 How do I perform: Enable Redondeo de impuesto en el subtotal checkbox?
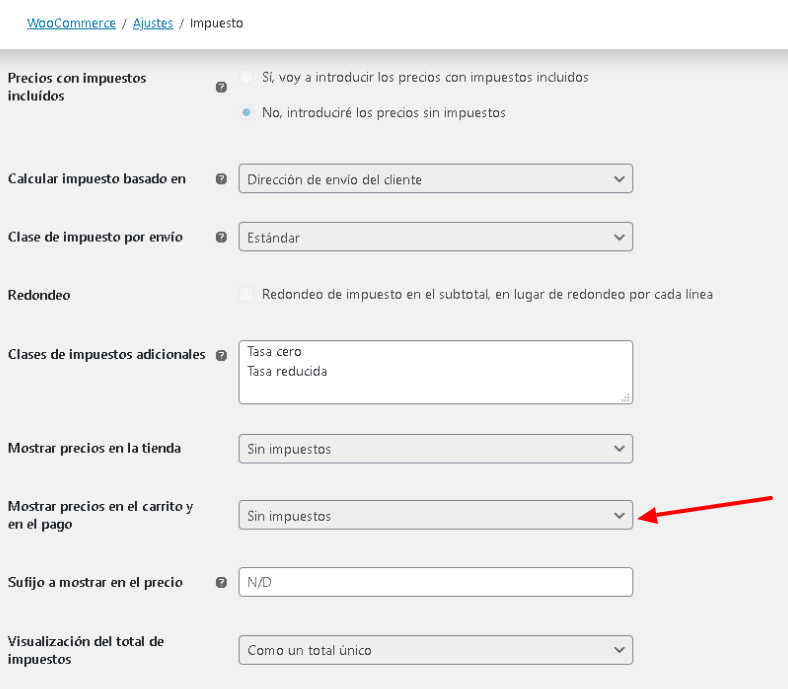[246, 294]
